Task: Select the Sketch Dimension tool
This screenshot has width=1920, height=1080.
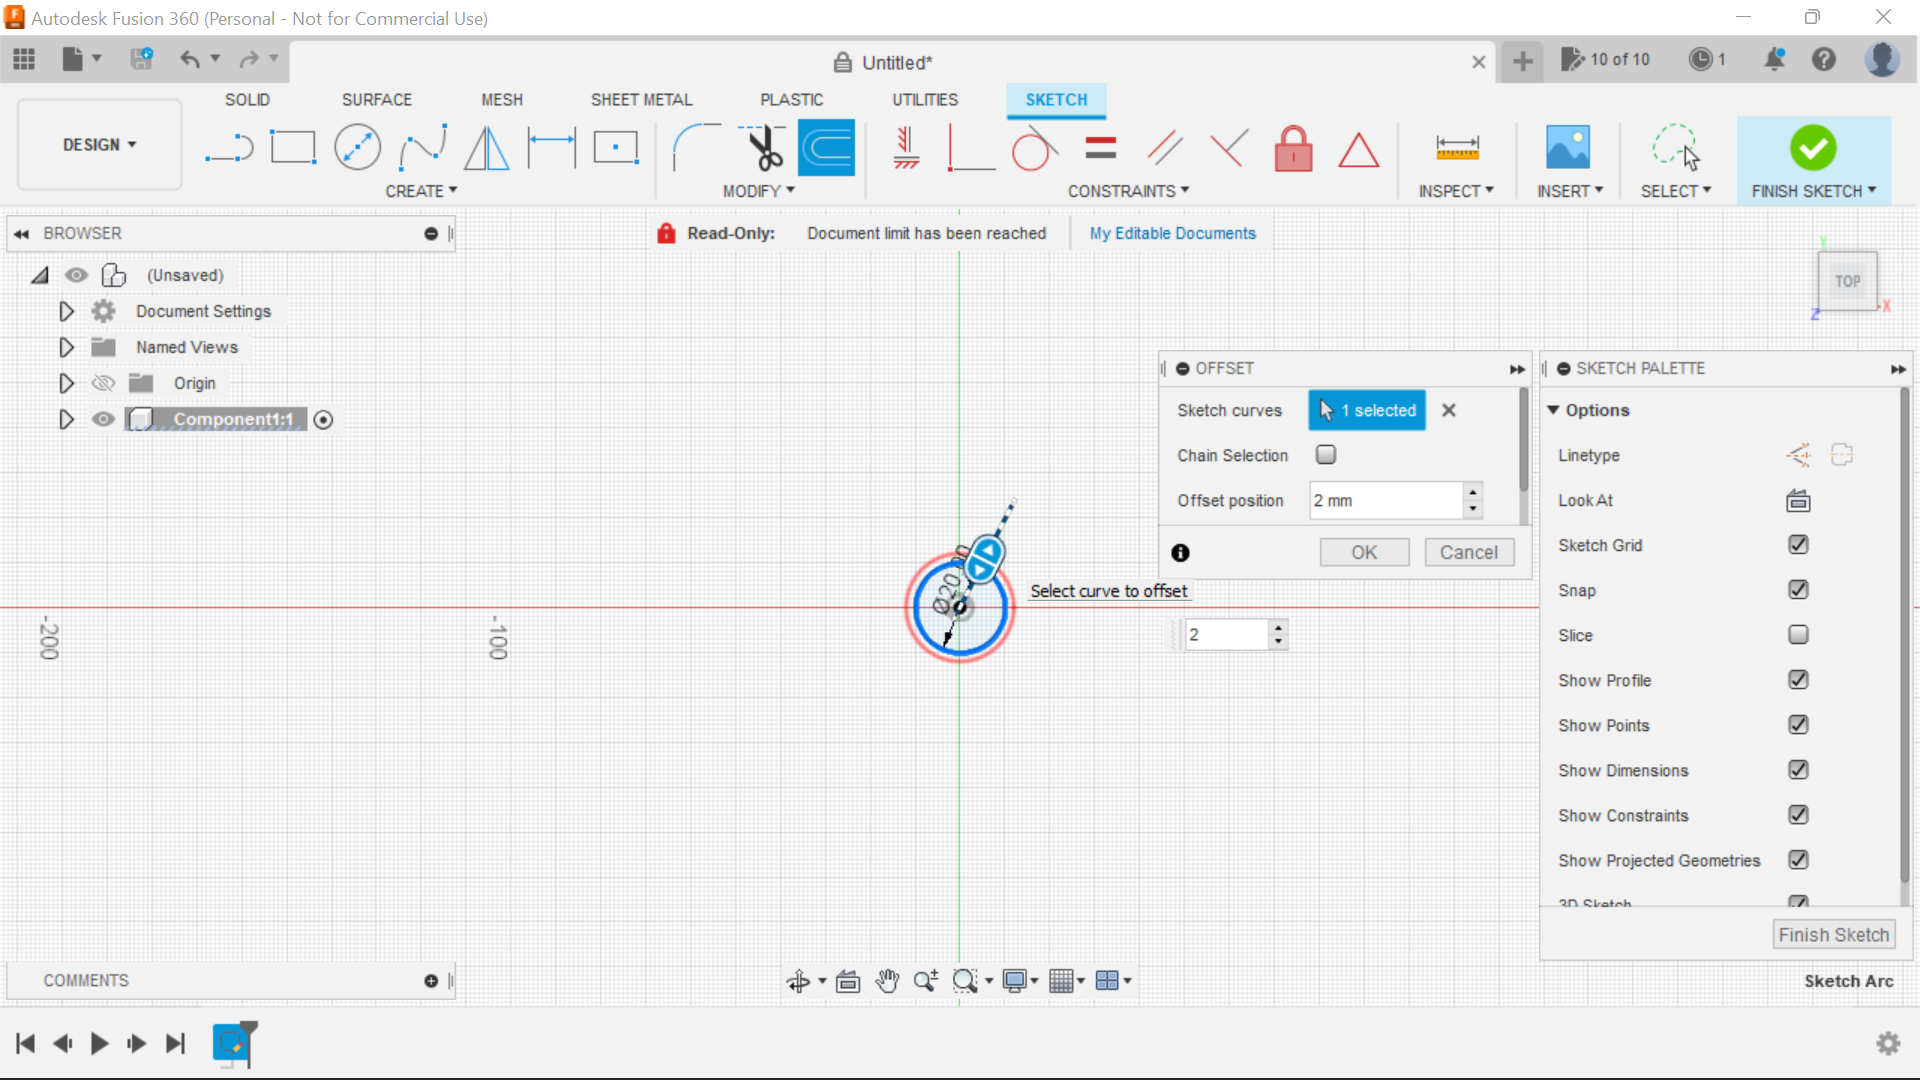Action: (551, 147)
